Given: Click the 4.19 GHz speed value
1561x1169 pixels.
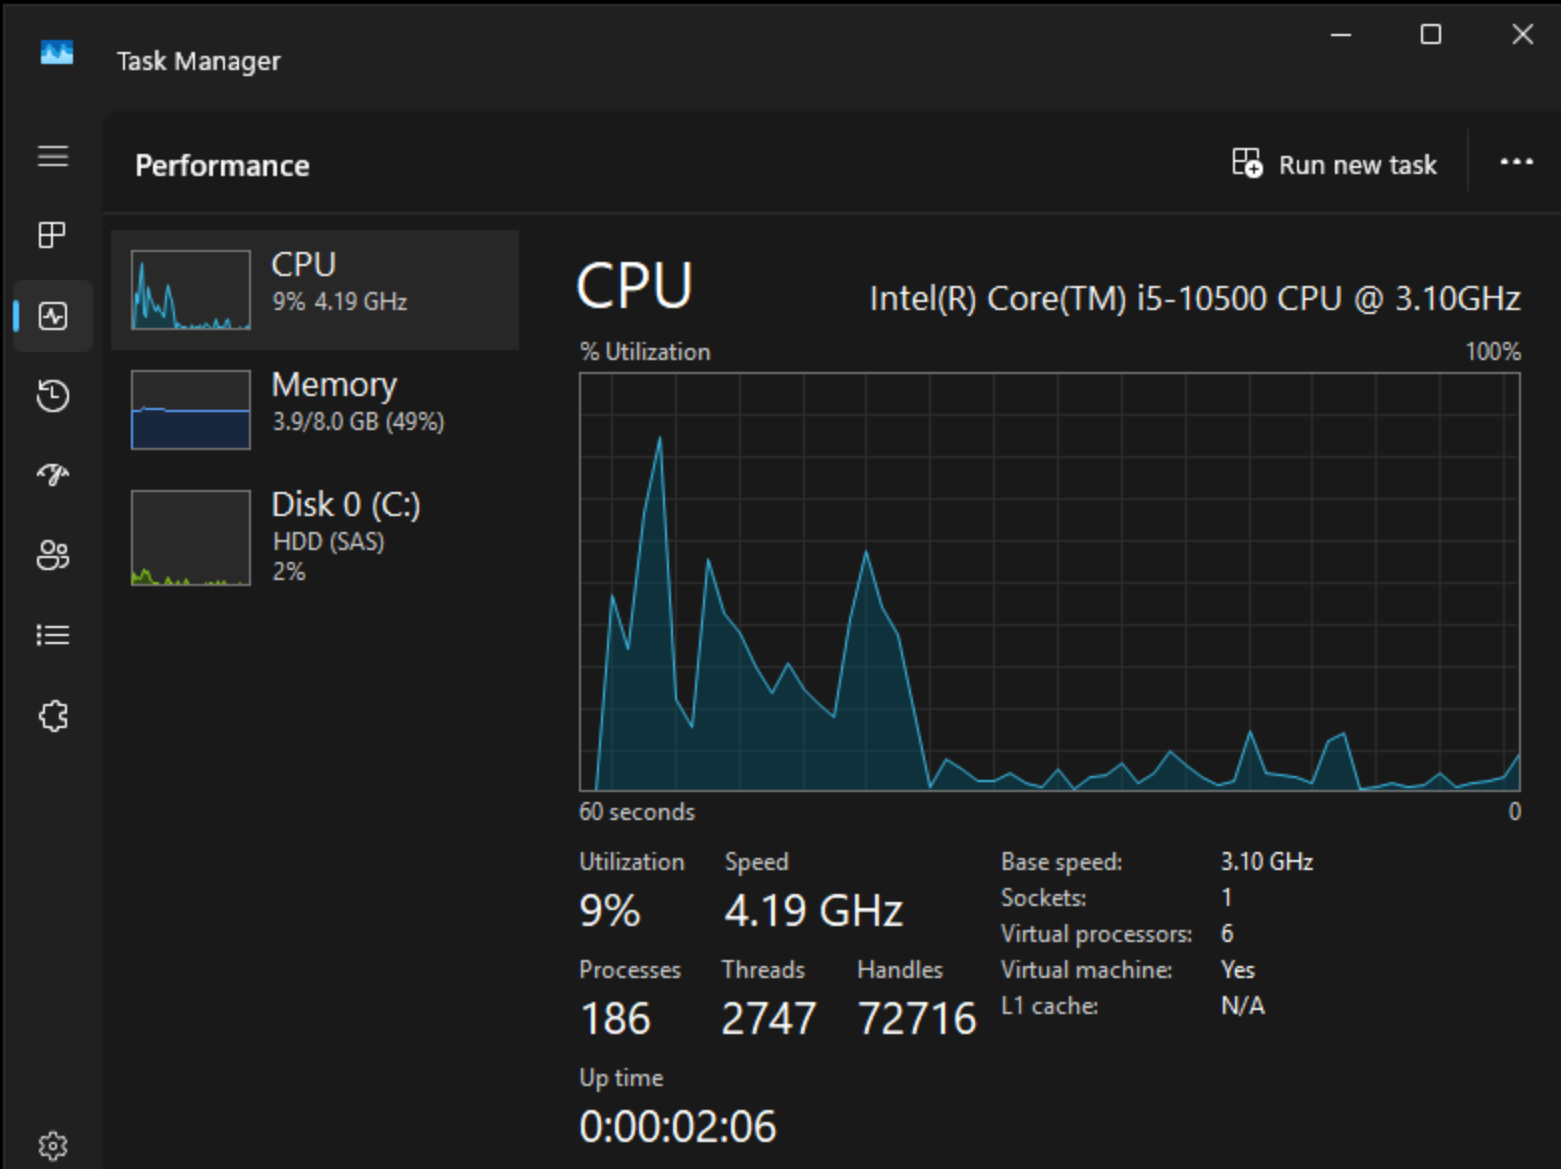Looking at the screenshot, I should pos(813,911).
